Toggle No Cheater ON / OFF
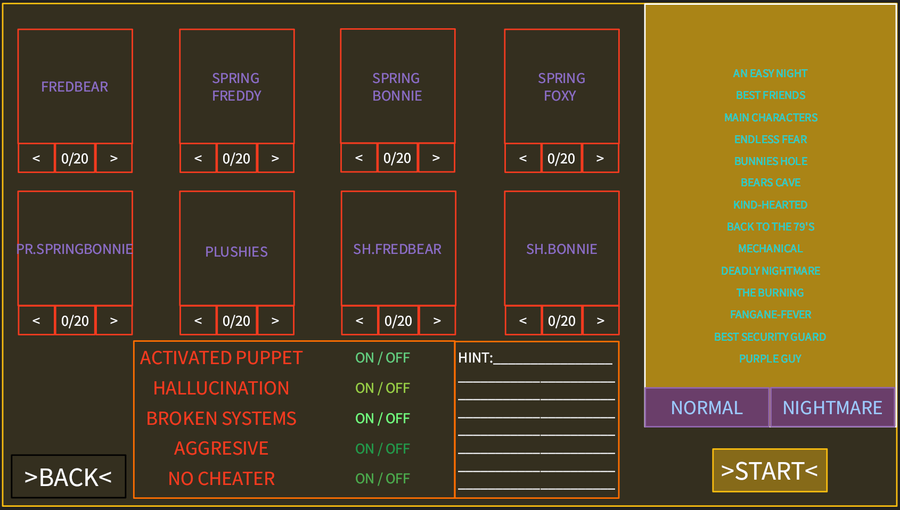This screenshot has width=900, height=510. [x=382, y=478]
